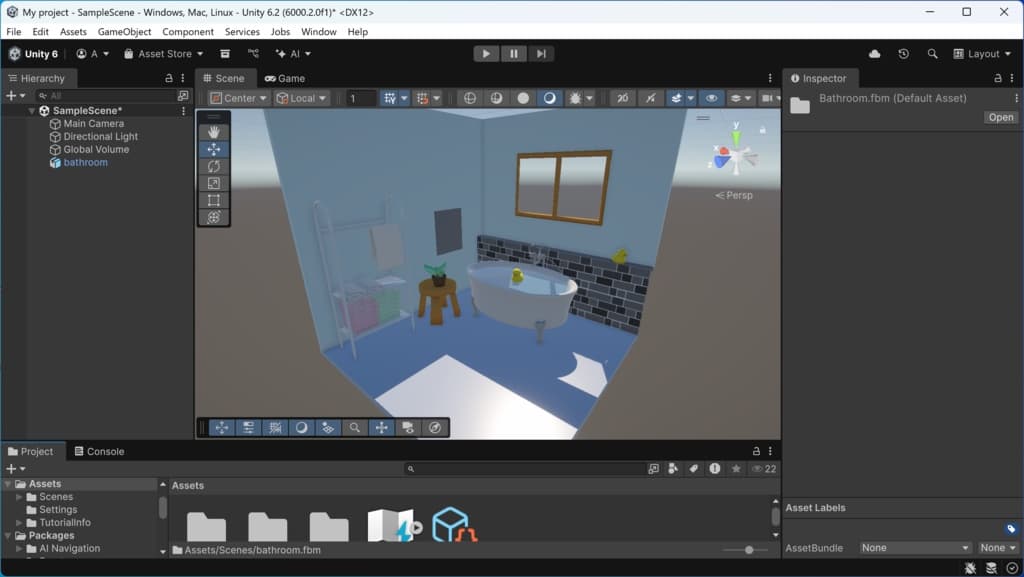The width and height of the screenshot is (1024, 577).
Task: Select the Scale tool
Action: (x=213, y=183)
